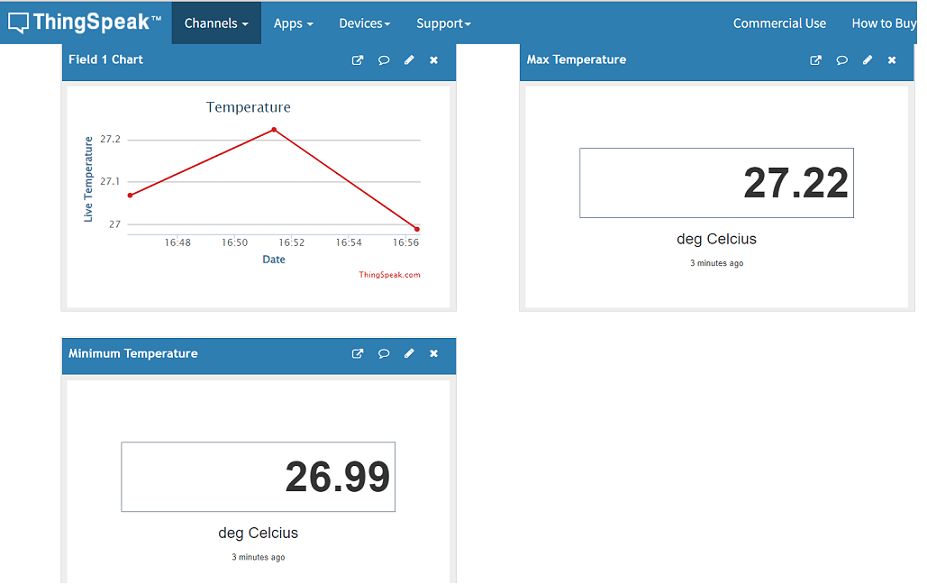Viewport: 927px width, 584px height.
Task: Open the Apps dropdown menu
Action: coord(293,23)
